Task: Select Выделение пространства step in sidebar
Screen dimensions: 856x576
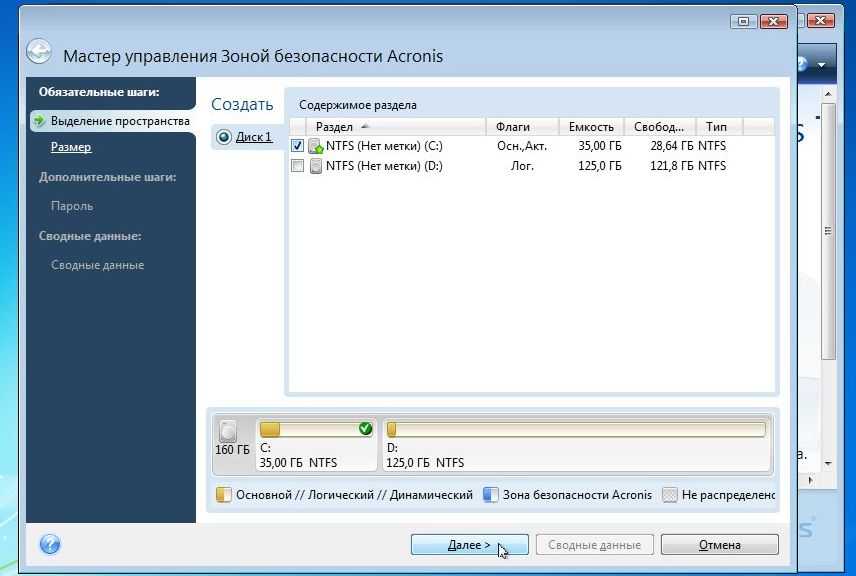Action: click(120, 121)
